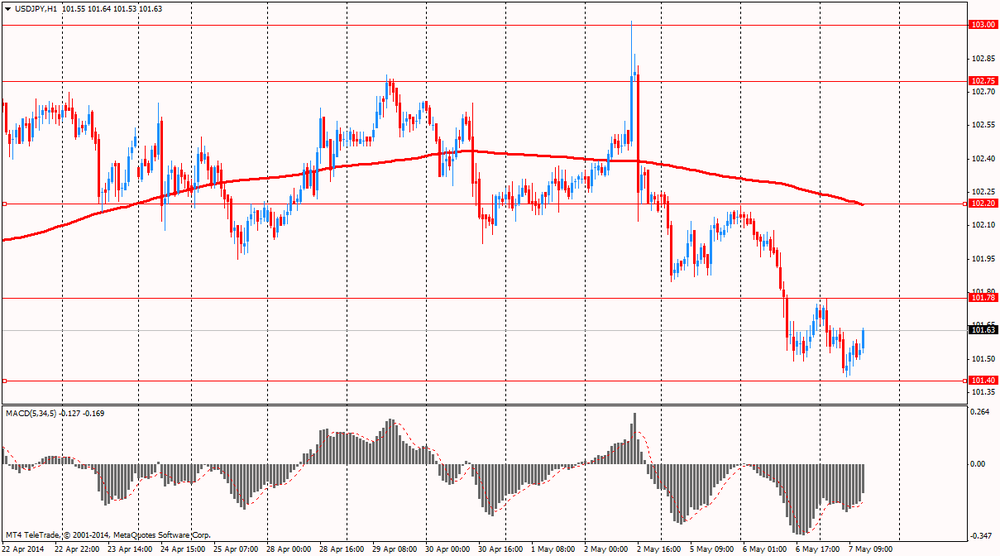Image resolution: width=1000 pixels, height=556 pixels.
Task: Click the 102.20 red price level tag
Action: coord(982,203)
